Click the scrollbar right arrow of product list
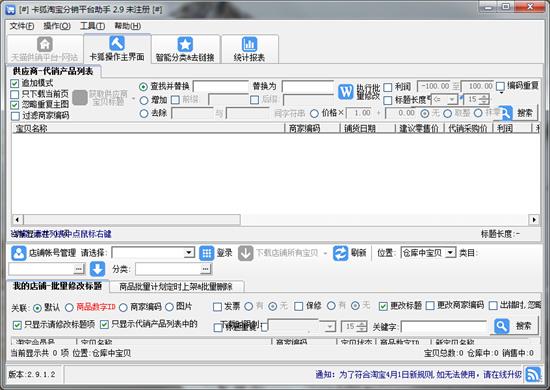The height and width of the screenshot is (390, 550). [534, 220]
